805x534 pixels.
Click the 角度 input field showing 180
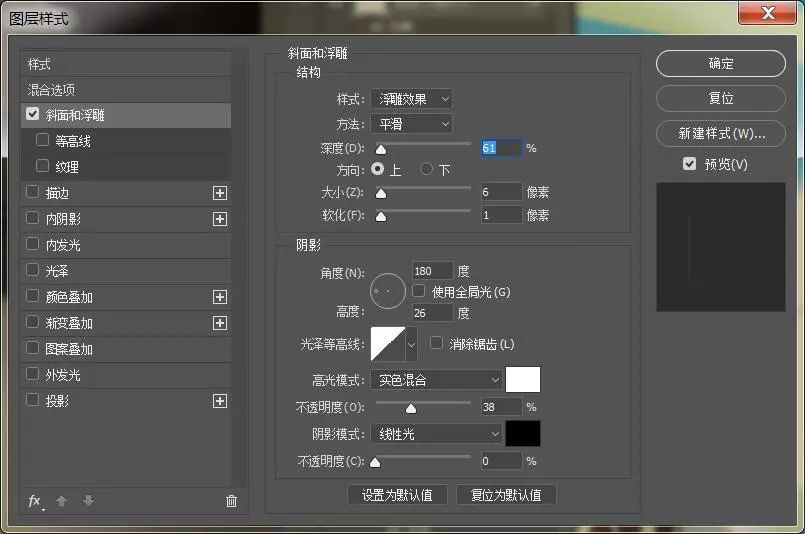pos(432,271)
